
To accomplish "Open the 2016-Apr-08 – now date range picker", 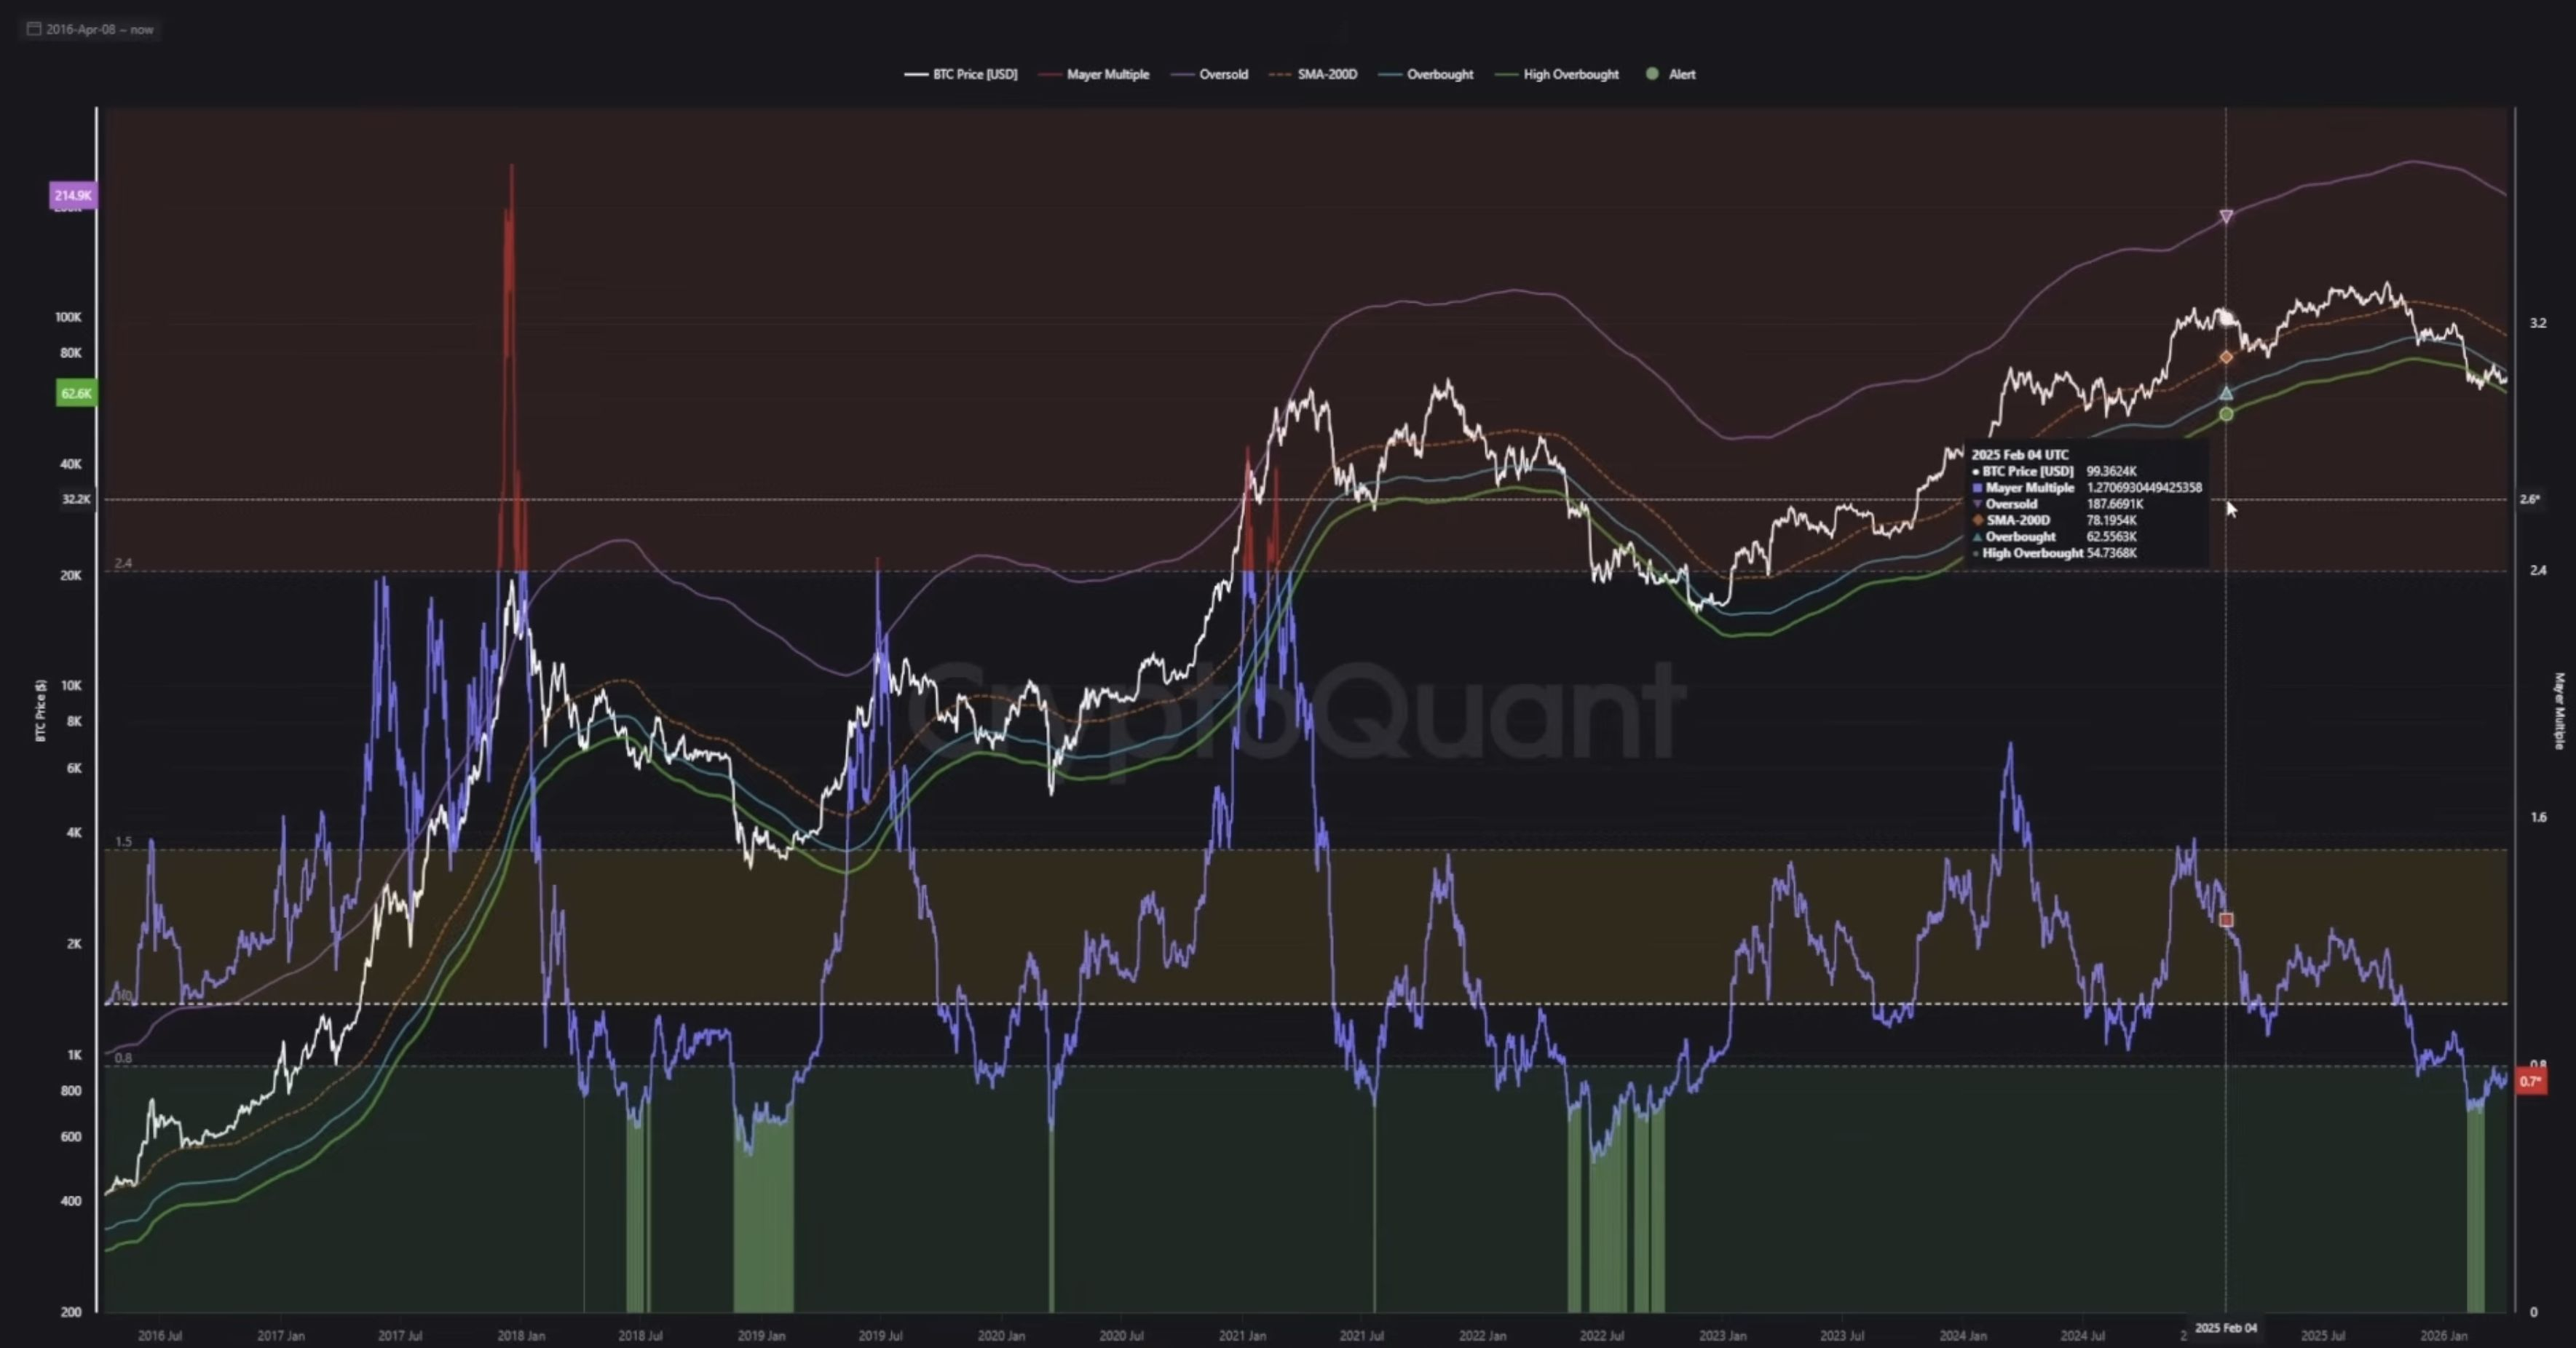I will tap(99, 29).
